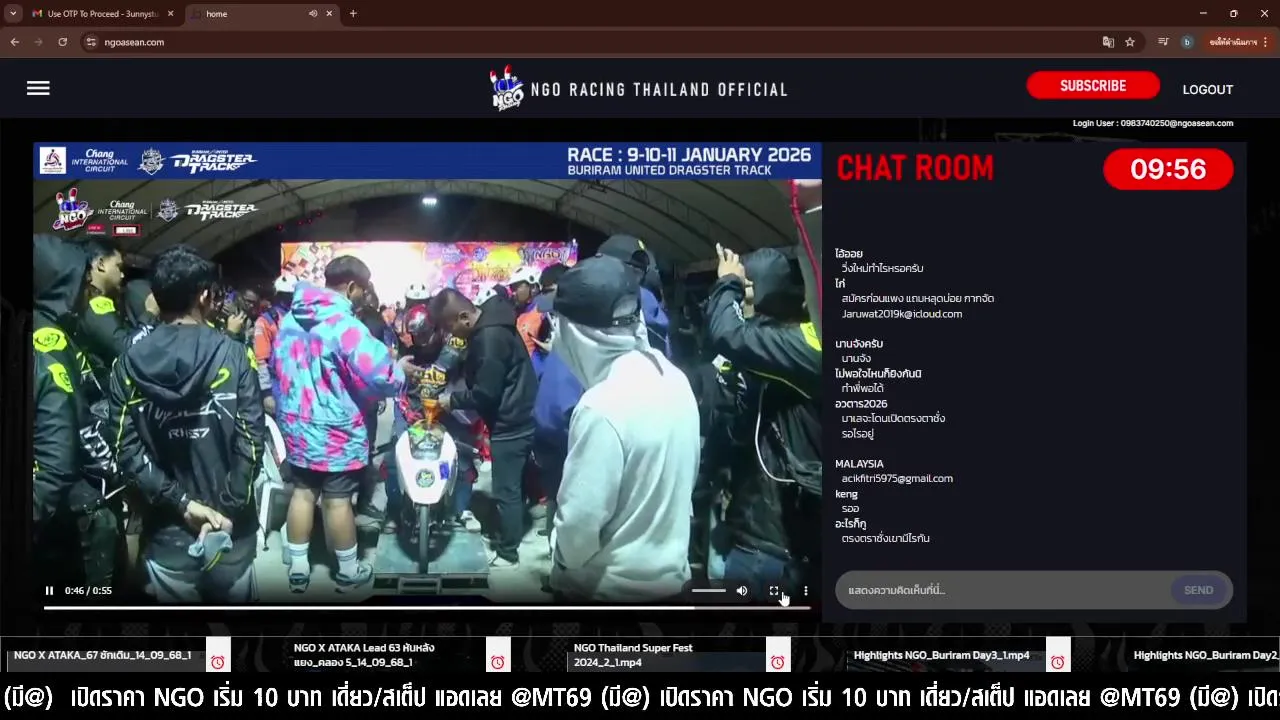Go back in browser history
Screen dimensions: 1280x720
tap(15, 42)
